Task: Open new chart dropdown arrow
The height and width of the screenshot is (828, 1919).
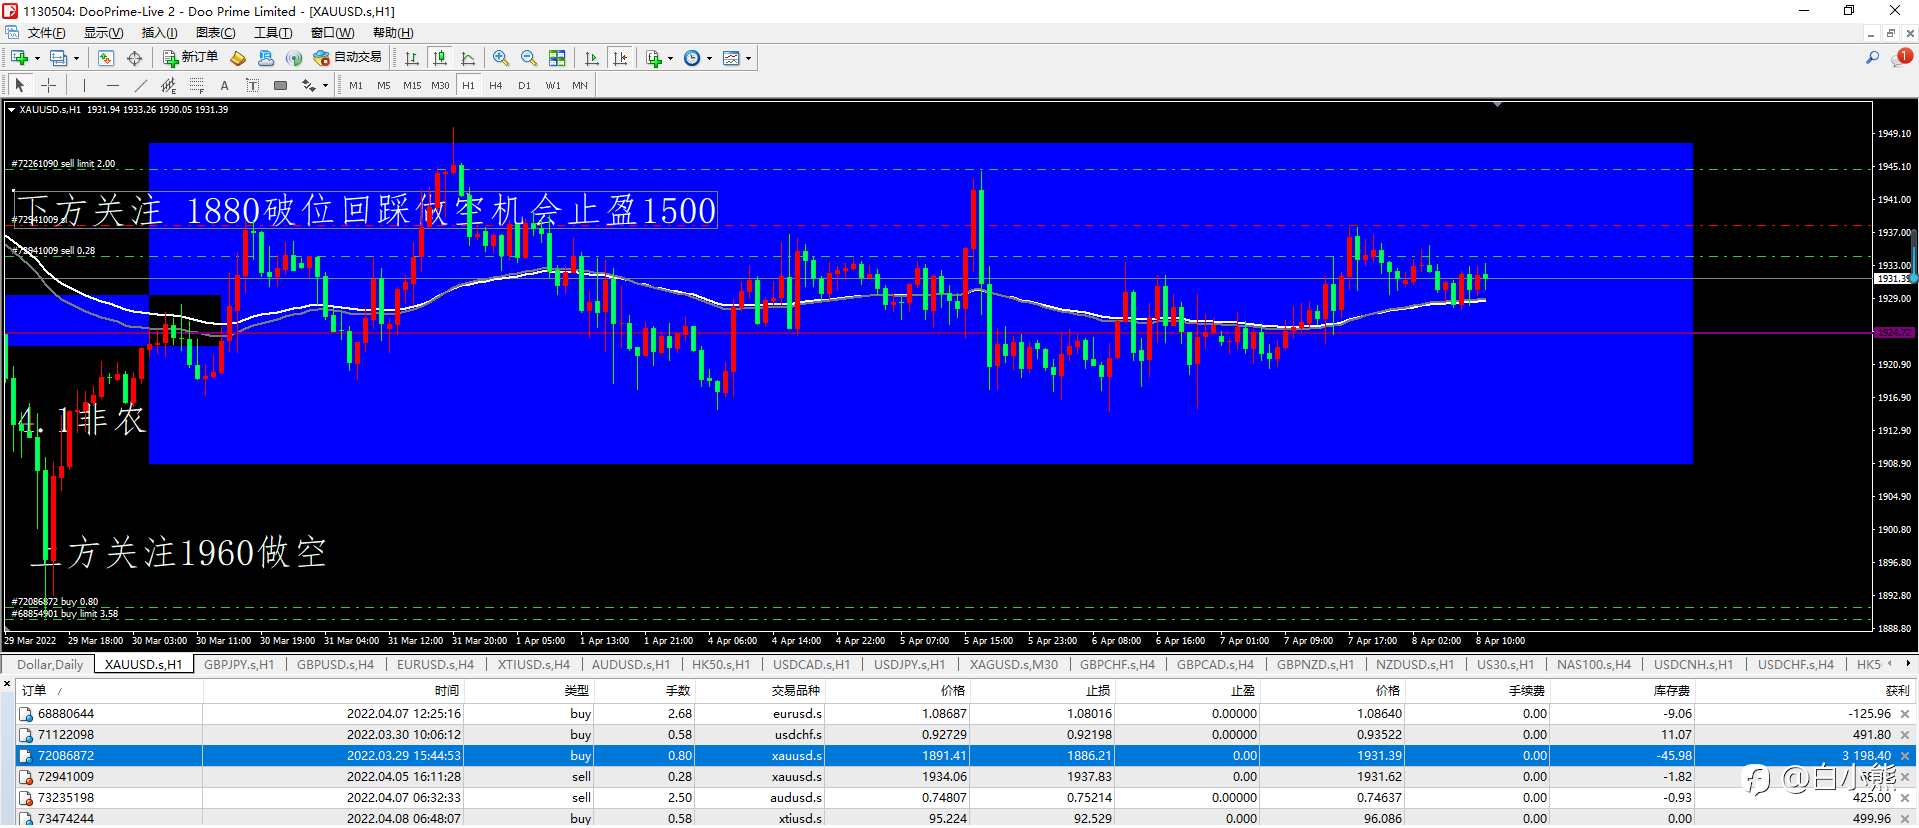Action: [37, 58]
